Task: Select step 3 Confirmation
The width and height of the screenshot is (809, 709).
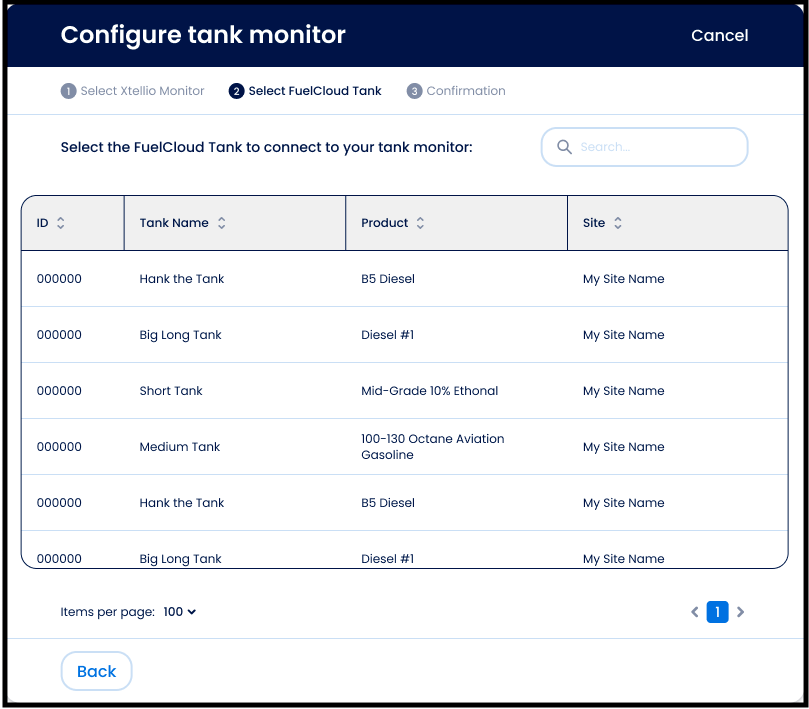Action: click(456, 91)
